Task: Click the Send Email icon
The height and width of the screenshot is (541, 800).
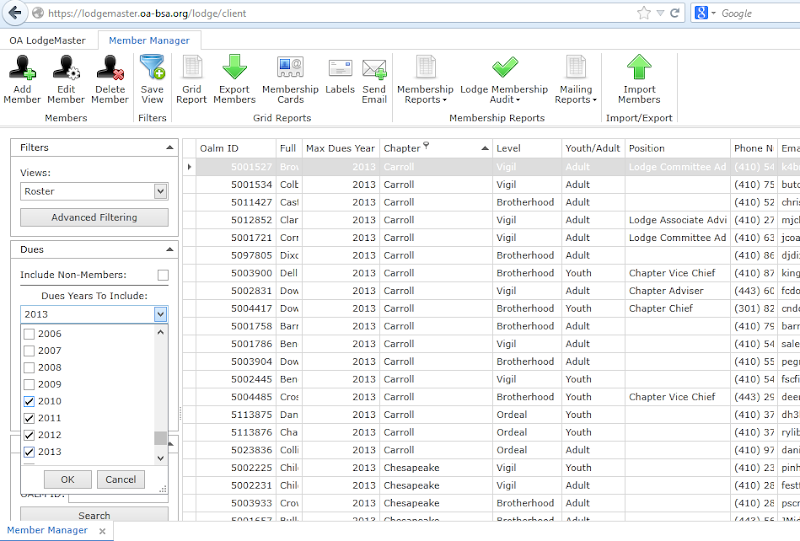Action: (x=374, y=70)
